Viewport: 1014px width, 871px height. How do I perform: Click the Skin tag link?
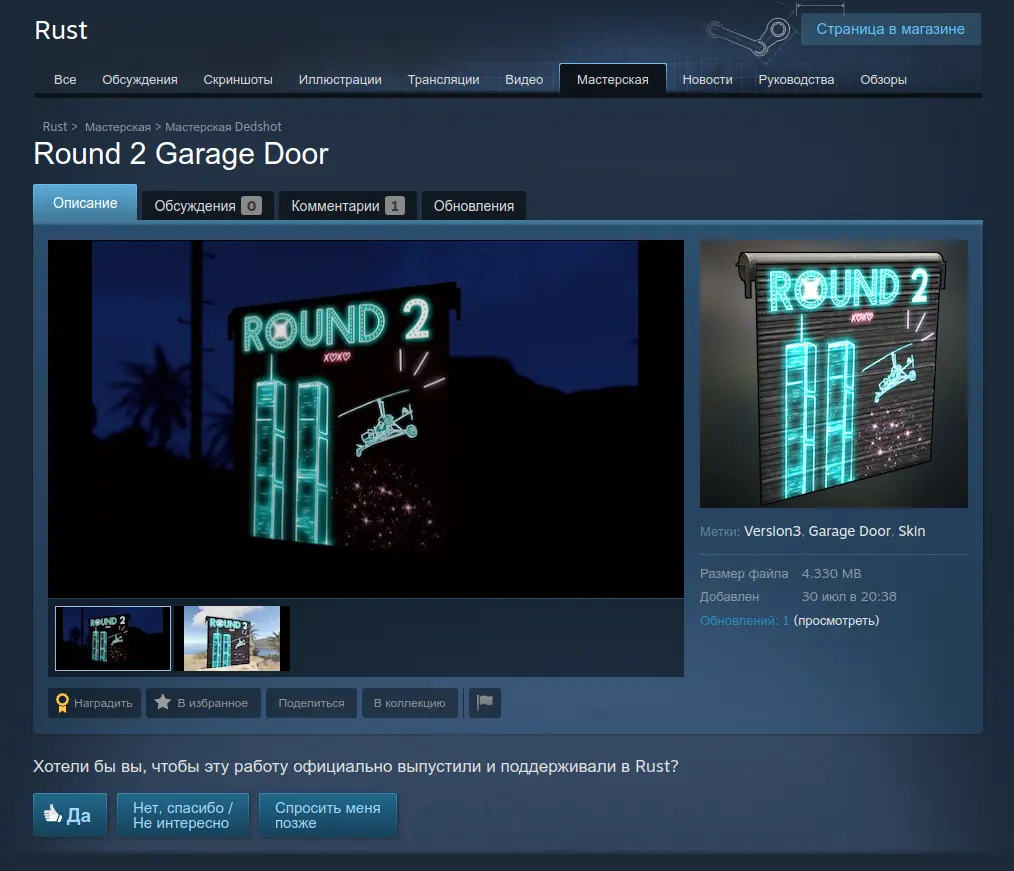(x=912, y=531)
